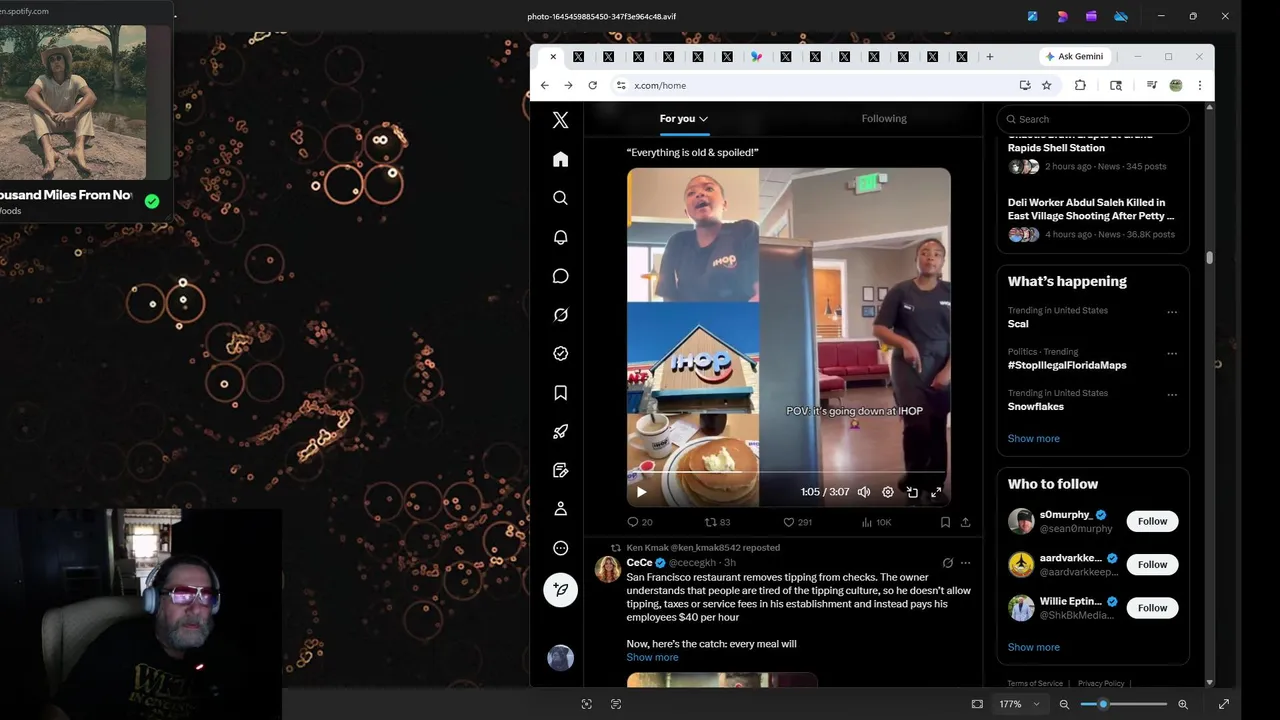Viewport: 1280px width, 720px height.
Task: Reload the x.com page in Chrome
Action: (x=592, y=86)
